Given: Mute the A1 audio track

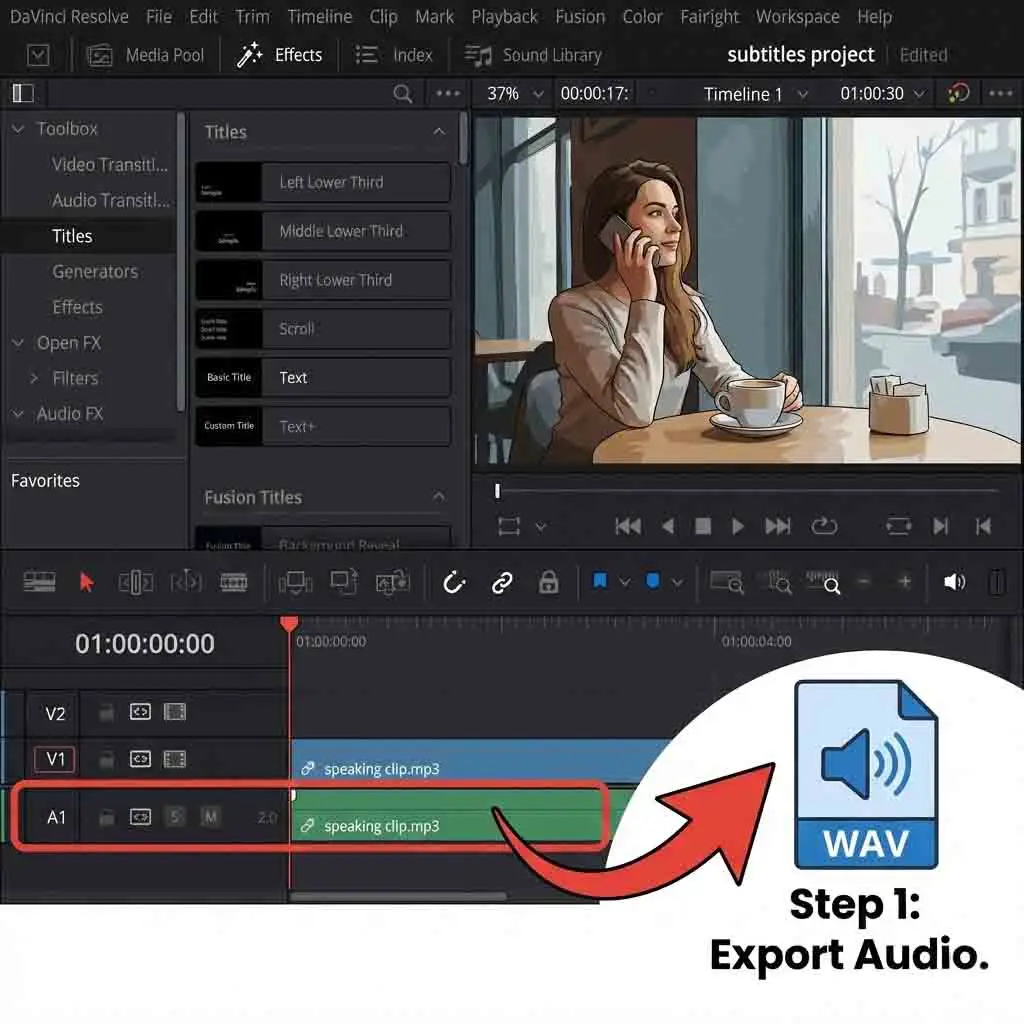Looking at the screenshot, I should click(210, 817).
